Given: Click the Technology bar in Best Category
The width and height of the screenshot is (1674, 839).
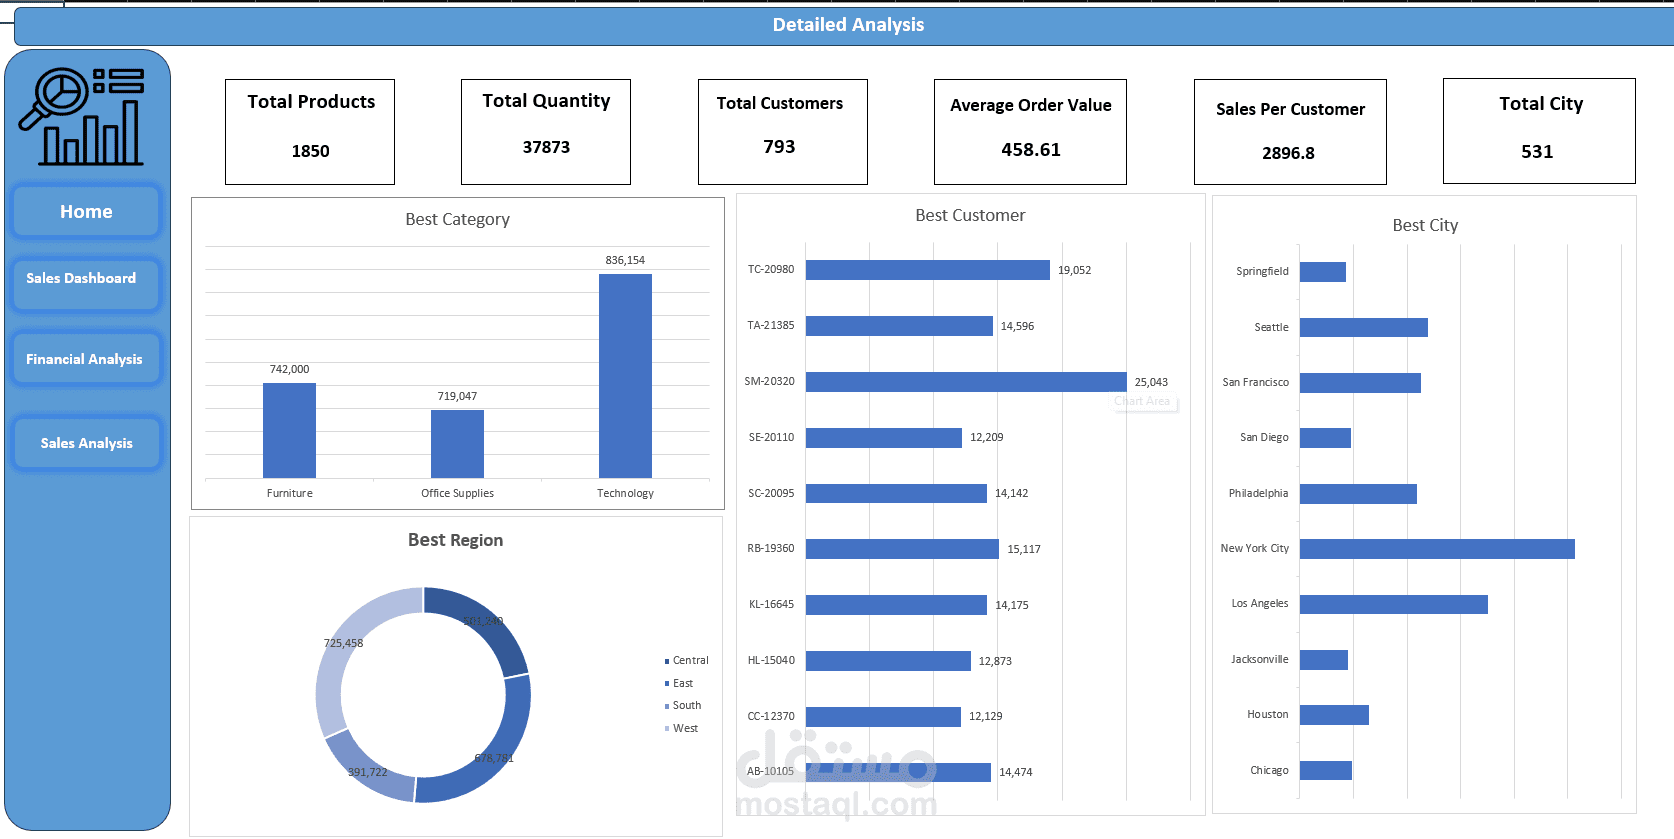Looking at the screenshot, I should tap(625, 376).
